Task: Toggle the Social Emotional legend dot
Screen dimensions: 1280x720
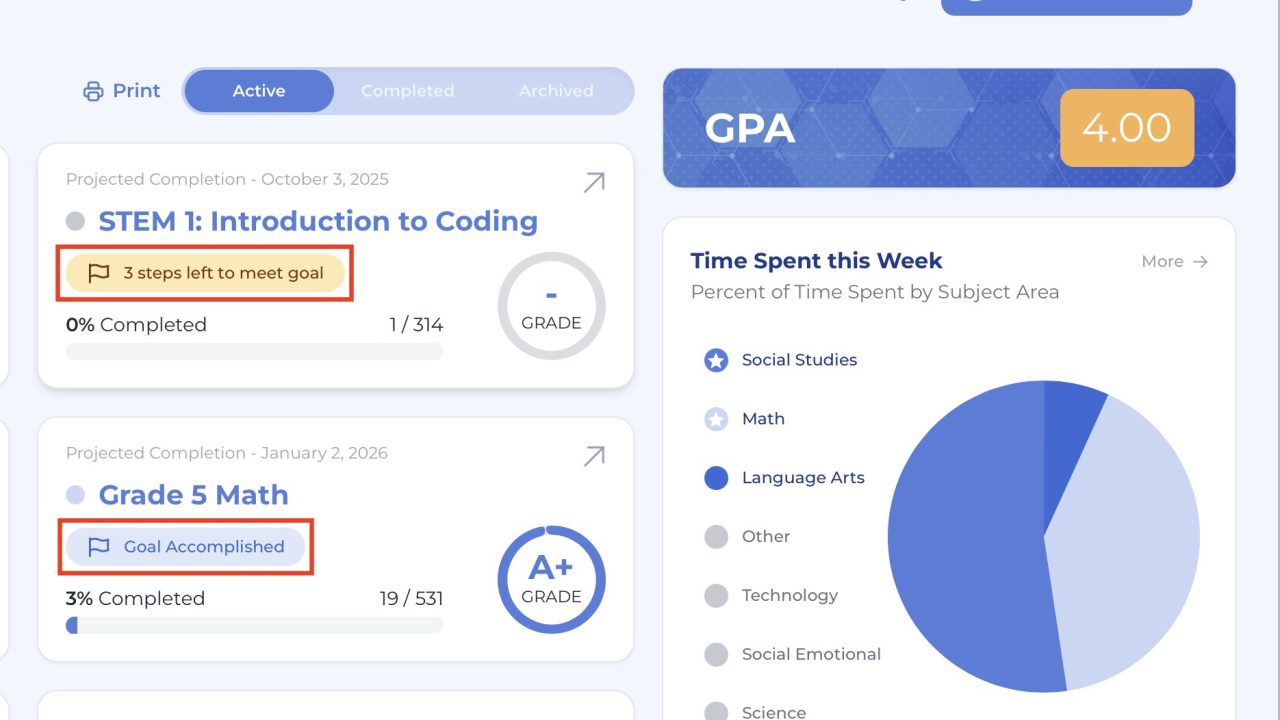Action: pyautogui.click(x=716, y=655)
